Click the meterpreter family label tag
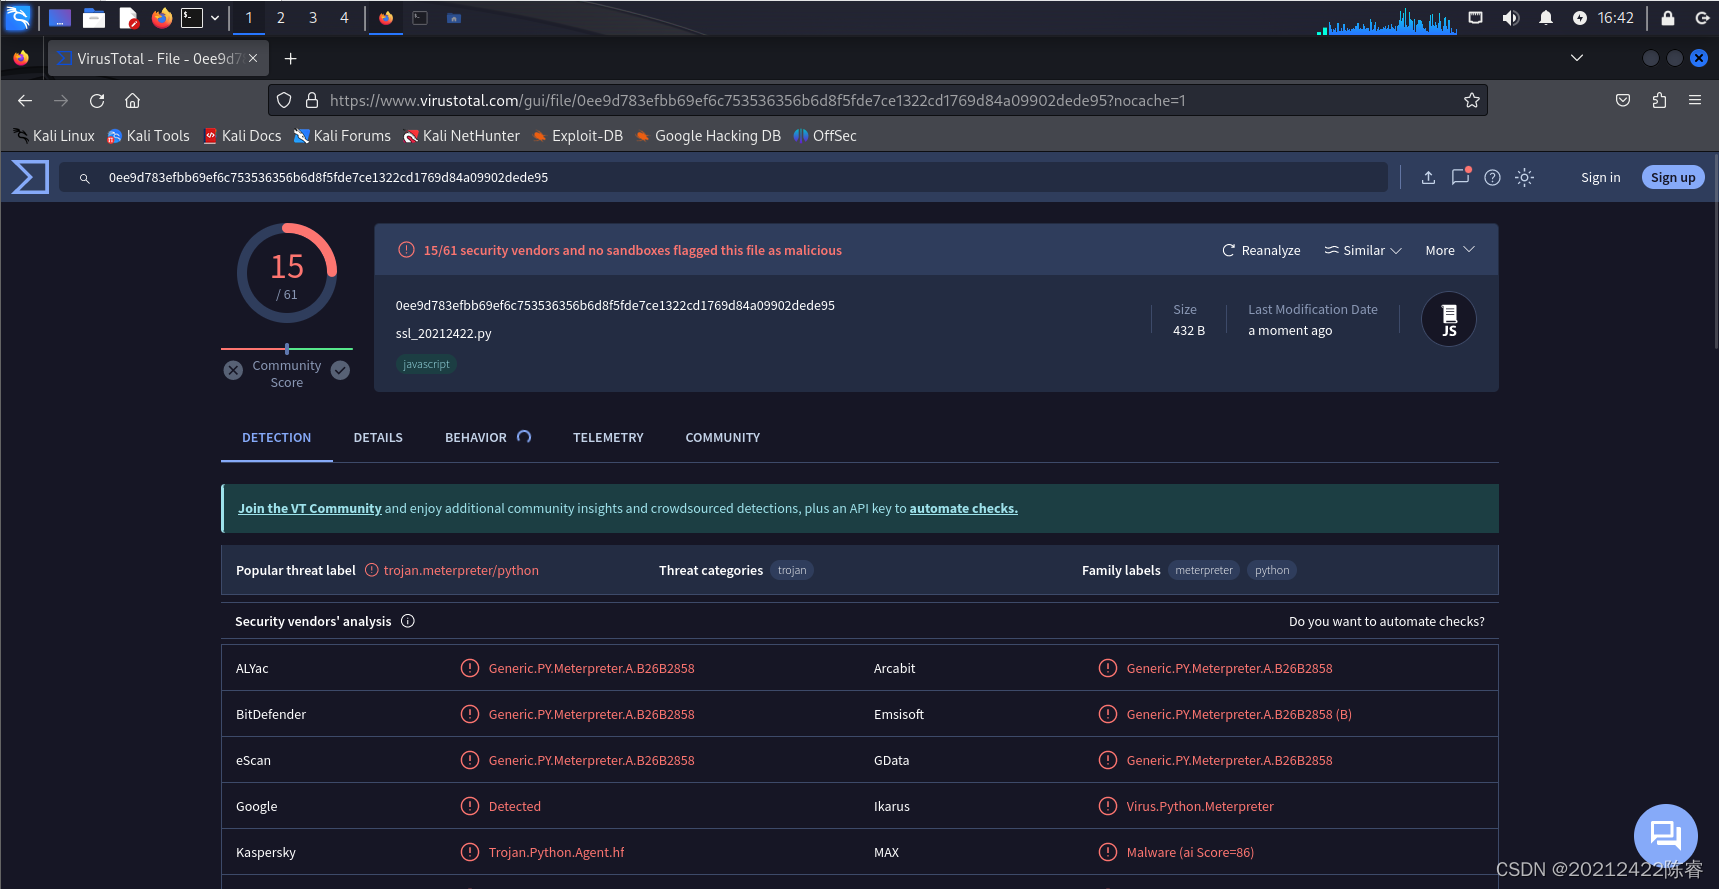The image size is (1719, 889). coord(1204,570)
